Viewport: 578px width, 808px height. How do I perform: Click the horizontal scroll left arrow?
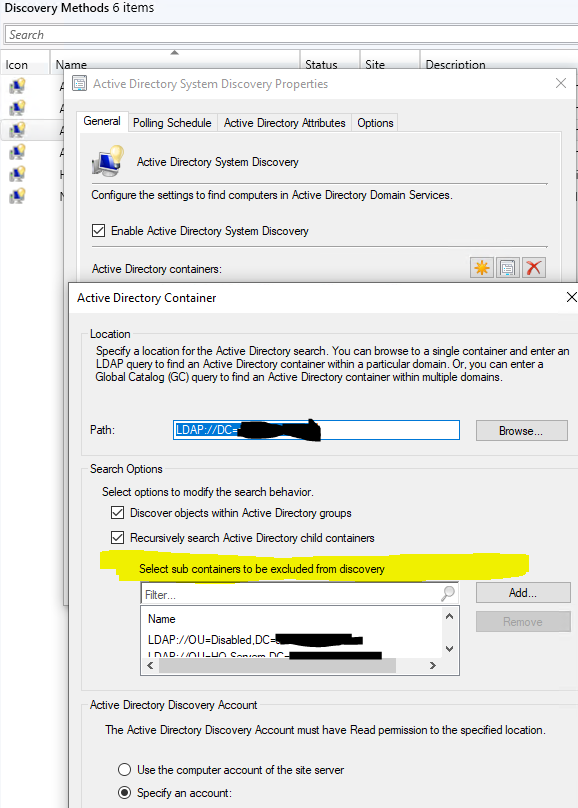pos(150,665)
